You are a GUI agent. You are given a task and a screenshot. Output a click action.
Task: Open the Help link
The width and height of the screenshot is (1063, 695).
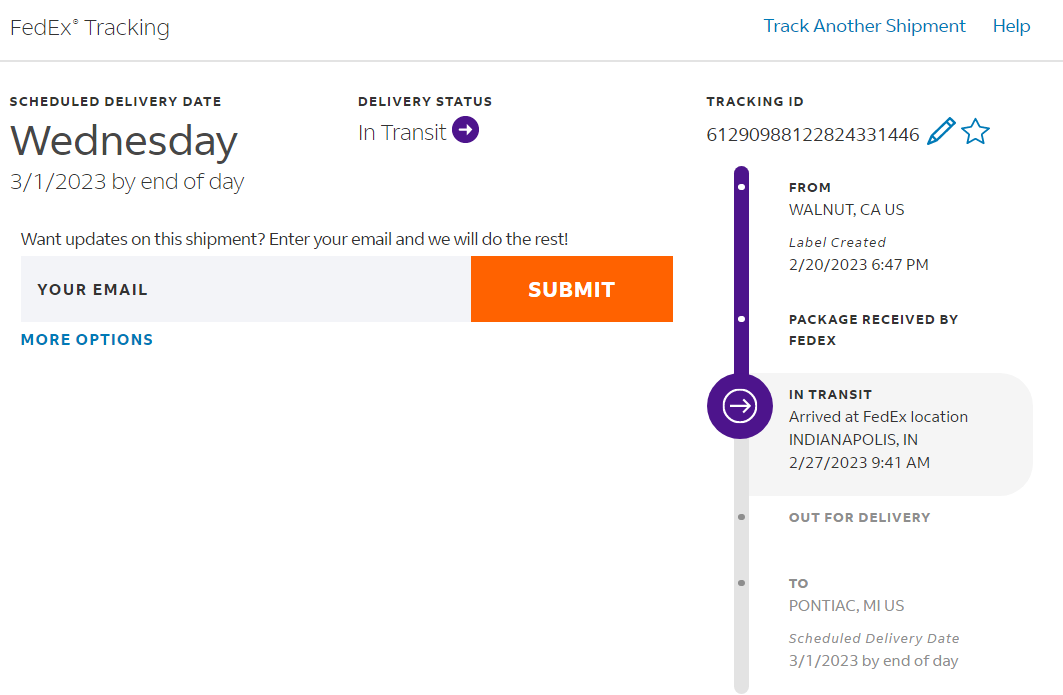[x=1011, y=26]
